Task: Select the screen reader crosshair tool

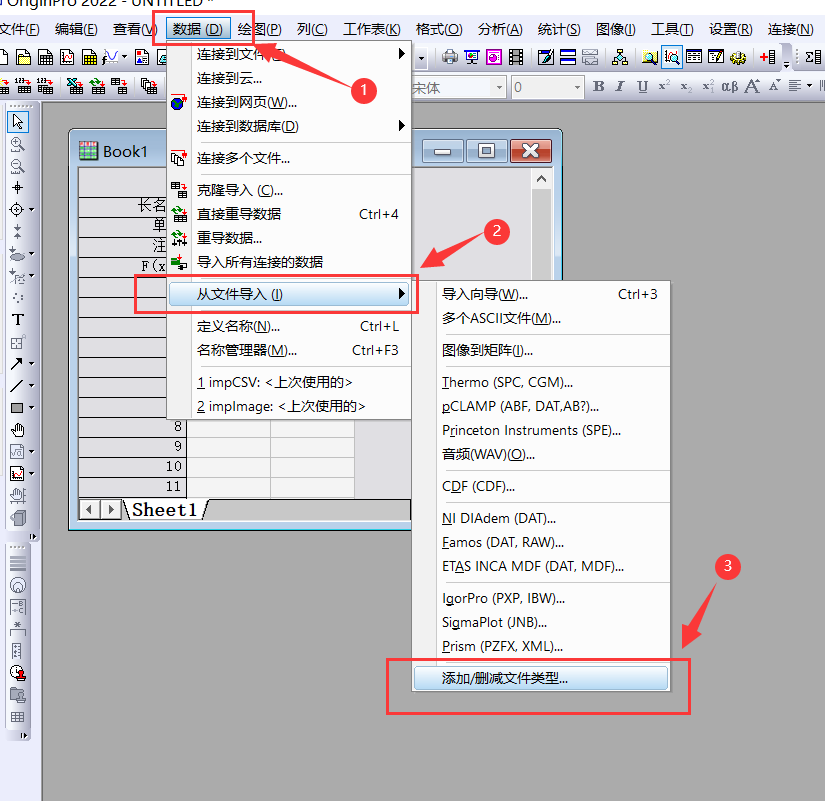Action: coord(17,188)
